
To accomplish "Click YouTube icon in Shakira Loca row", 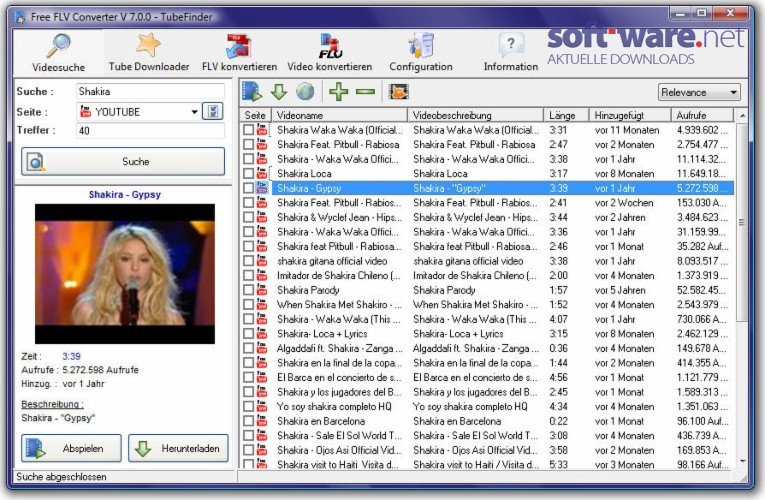I will coord(262,174).
